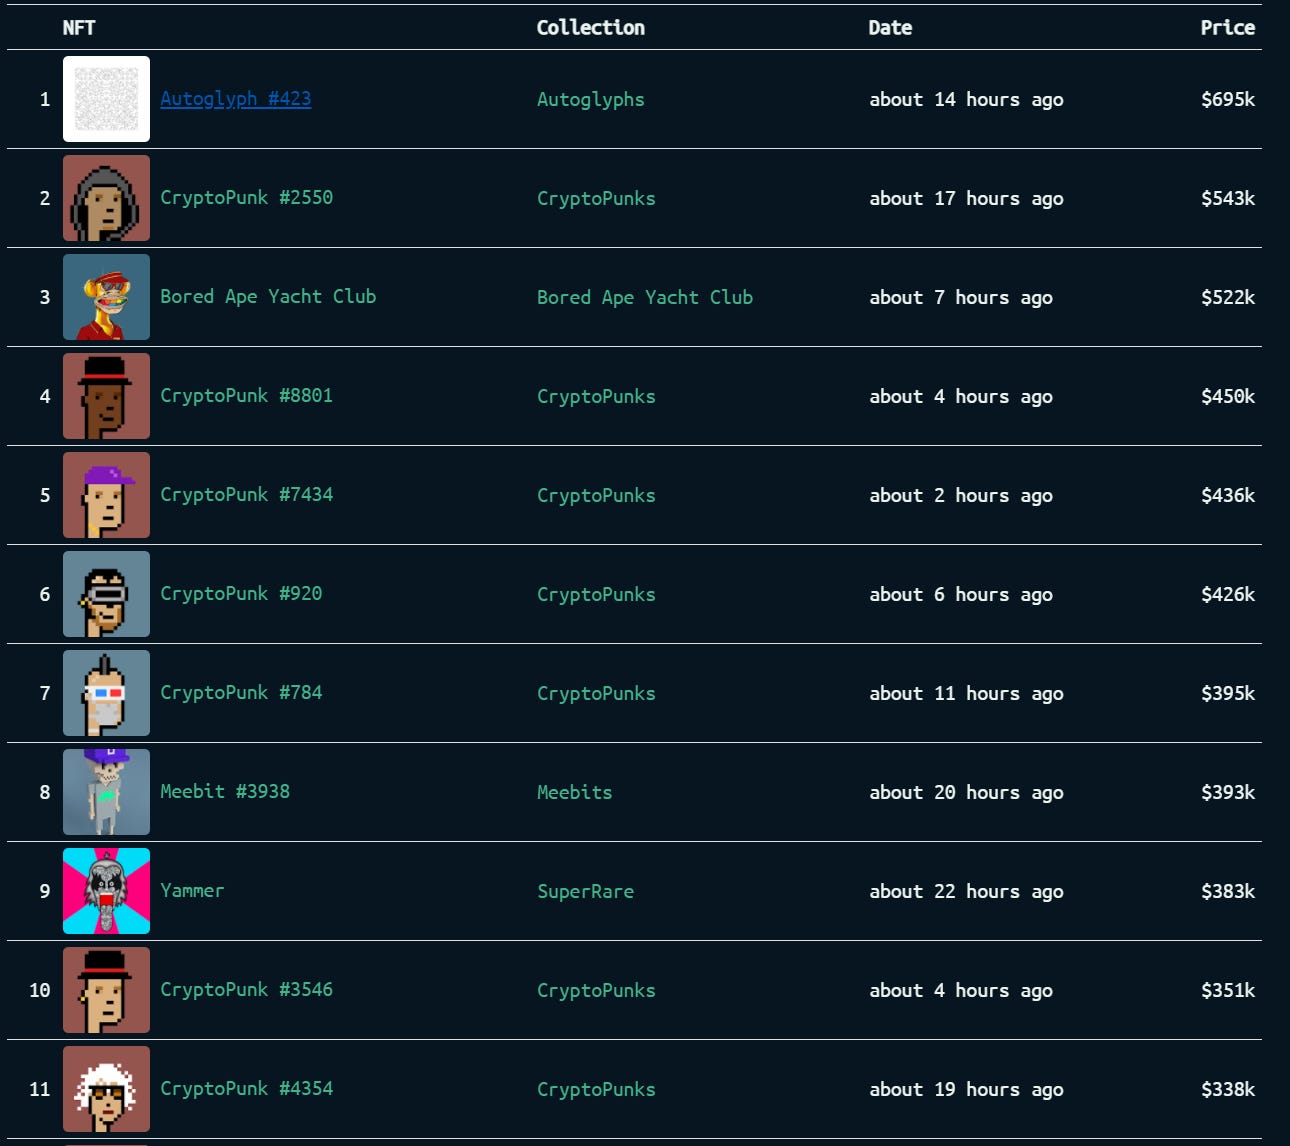Open the CryptoPunk #7434 purple cap thumbnail
1290x1146 pixels.
[106, 495]
